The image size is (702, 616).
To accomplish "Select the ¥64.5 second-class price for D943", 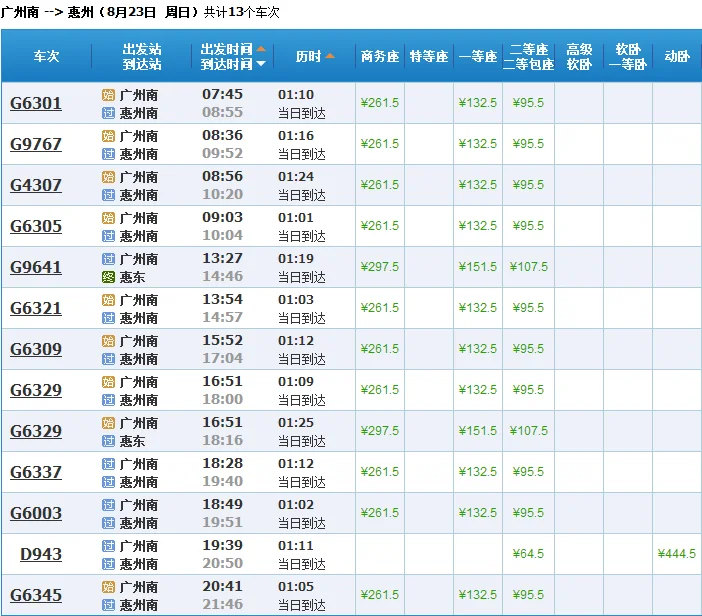I will 528,554.
